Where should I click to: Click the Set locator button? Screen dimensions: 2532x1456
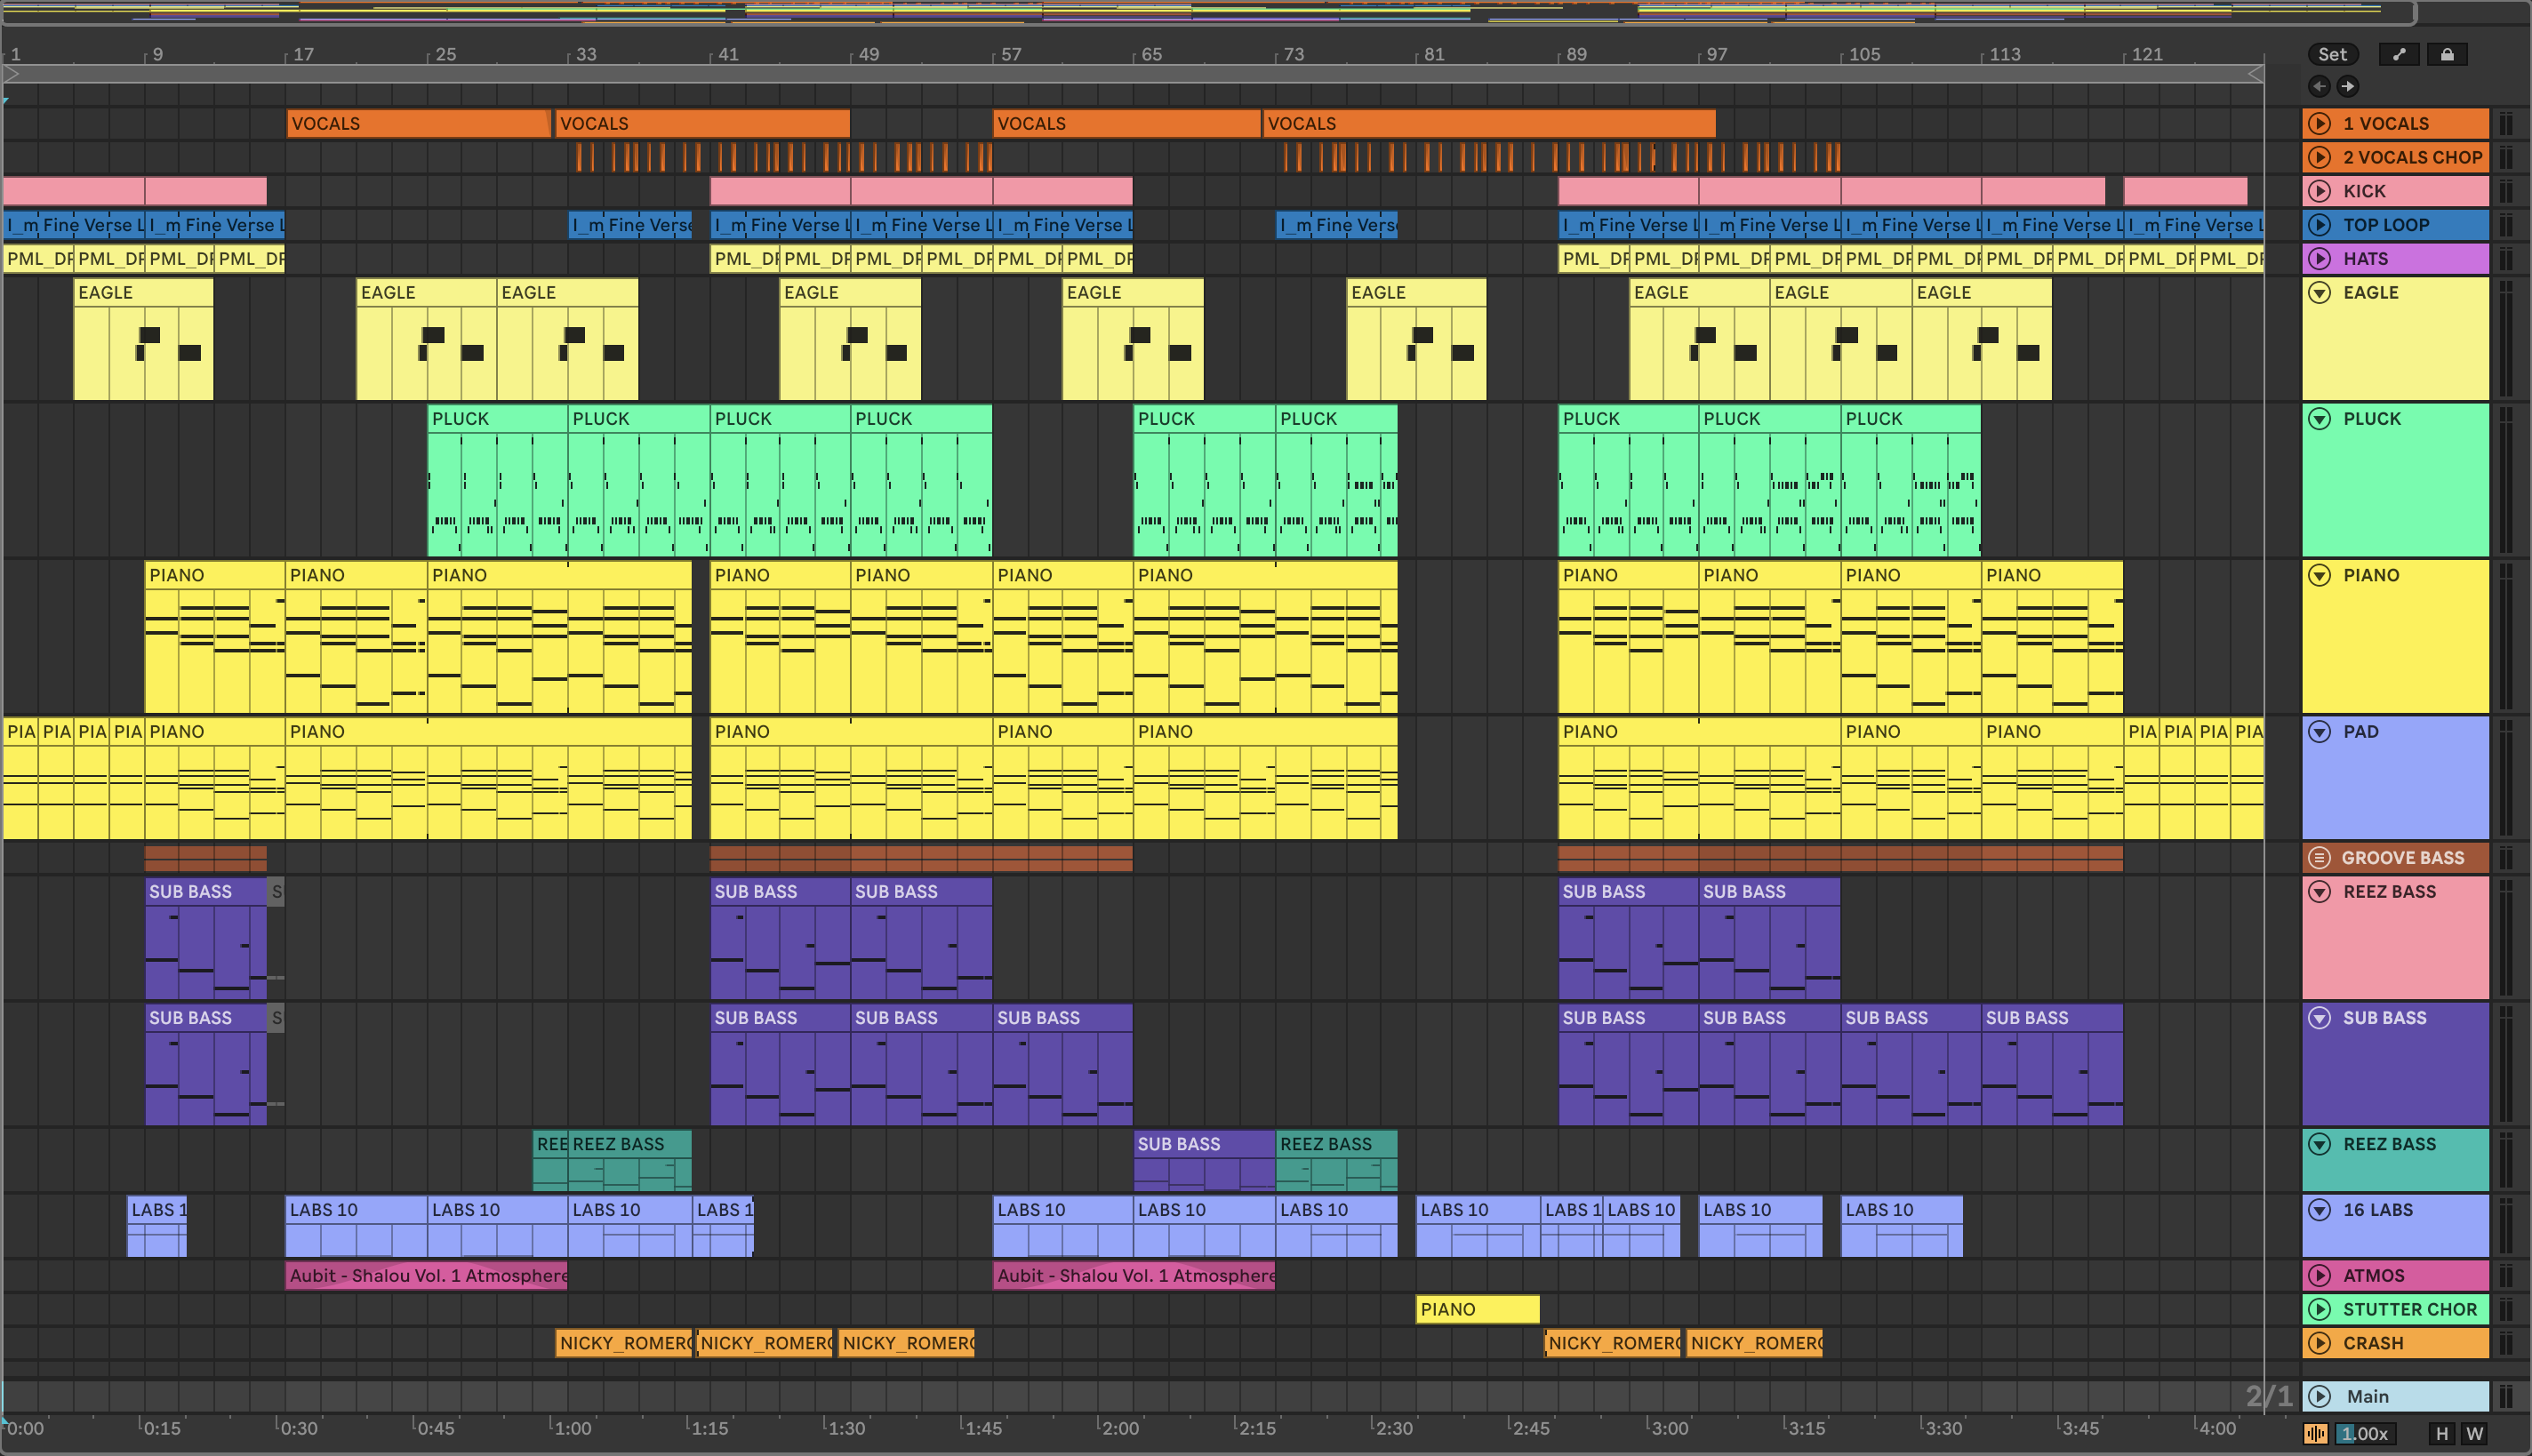click(2333, 55)
